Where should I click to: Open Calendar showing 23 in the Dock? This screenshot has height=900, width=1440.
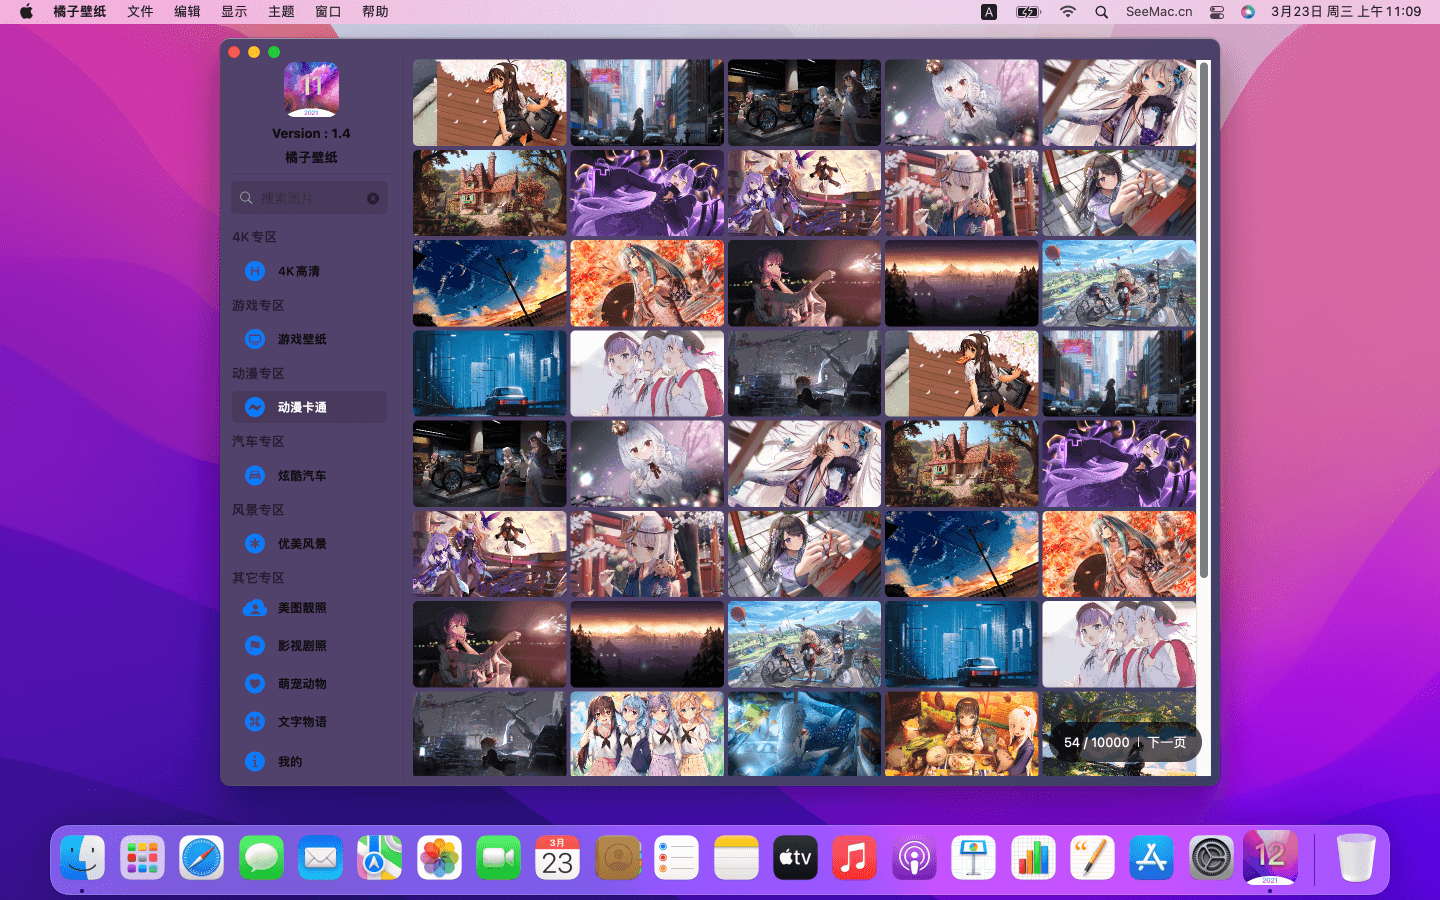[x=558, y=858]
